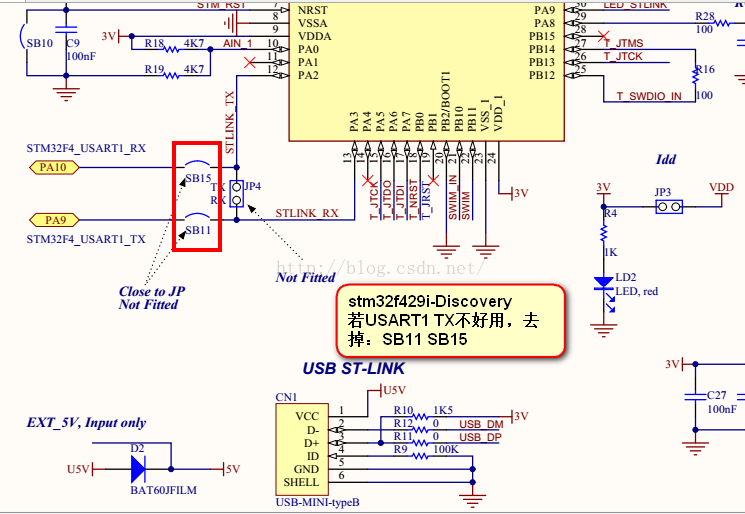
Task: Click the R9 resistor symbol
Action: pos(420,456)
